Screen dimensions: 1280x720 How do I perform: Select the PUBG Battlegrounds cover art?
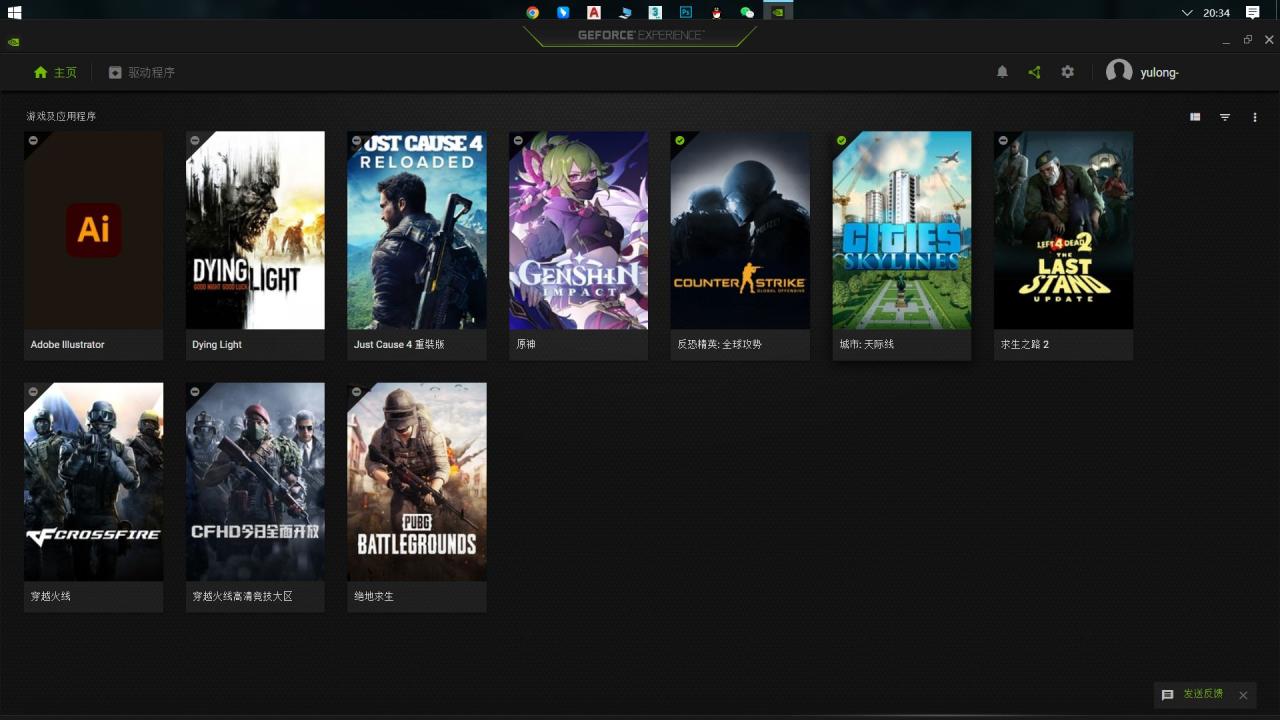pos(417,481)
